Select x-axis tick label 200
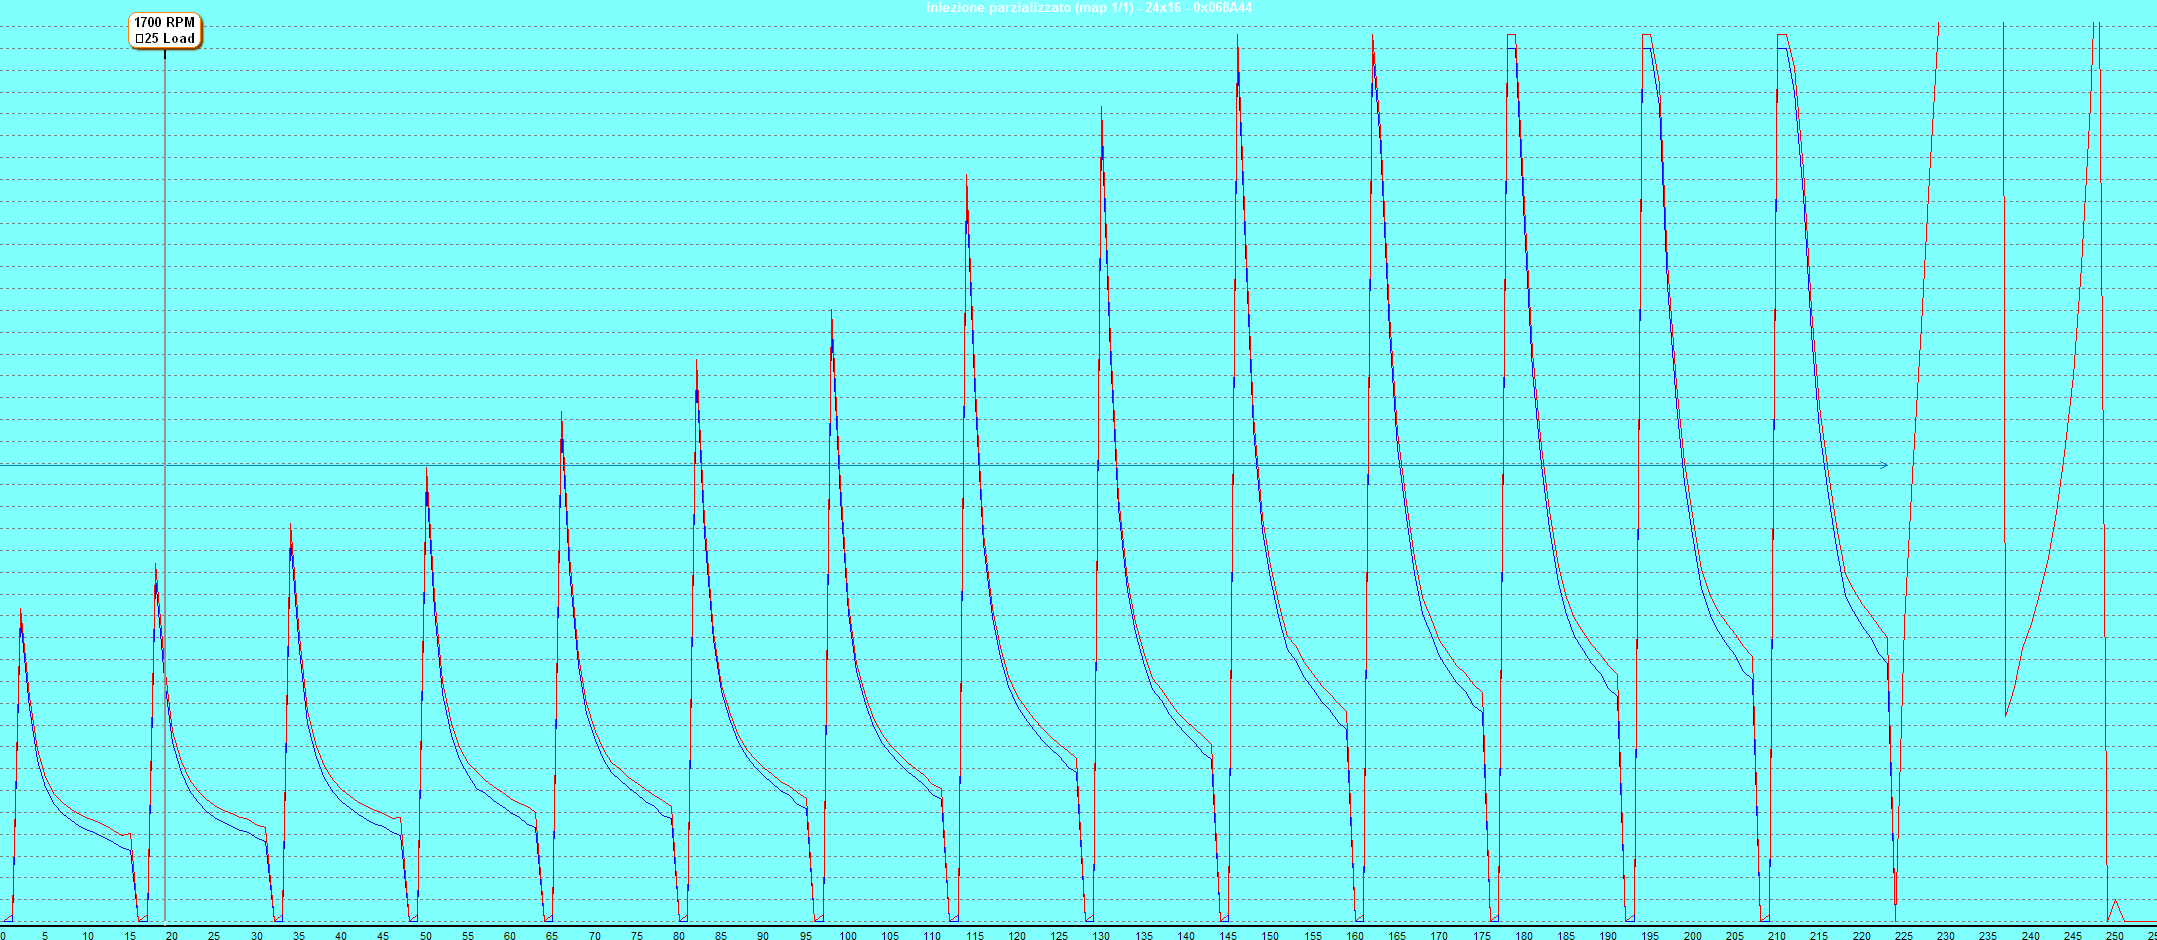The image size is (2157, 940). point(1692,936)
